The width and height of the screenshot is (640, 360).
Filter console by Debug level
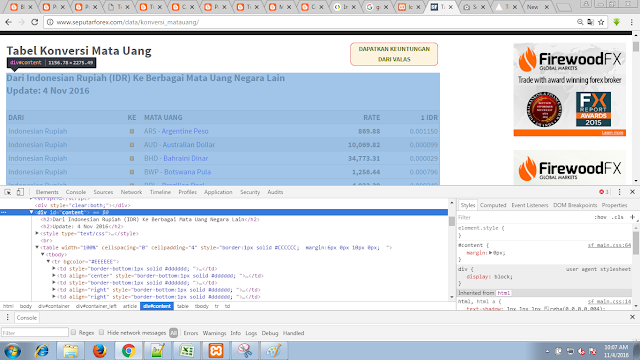point(270,333)
